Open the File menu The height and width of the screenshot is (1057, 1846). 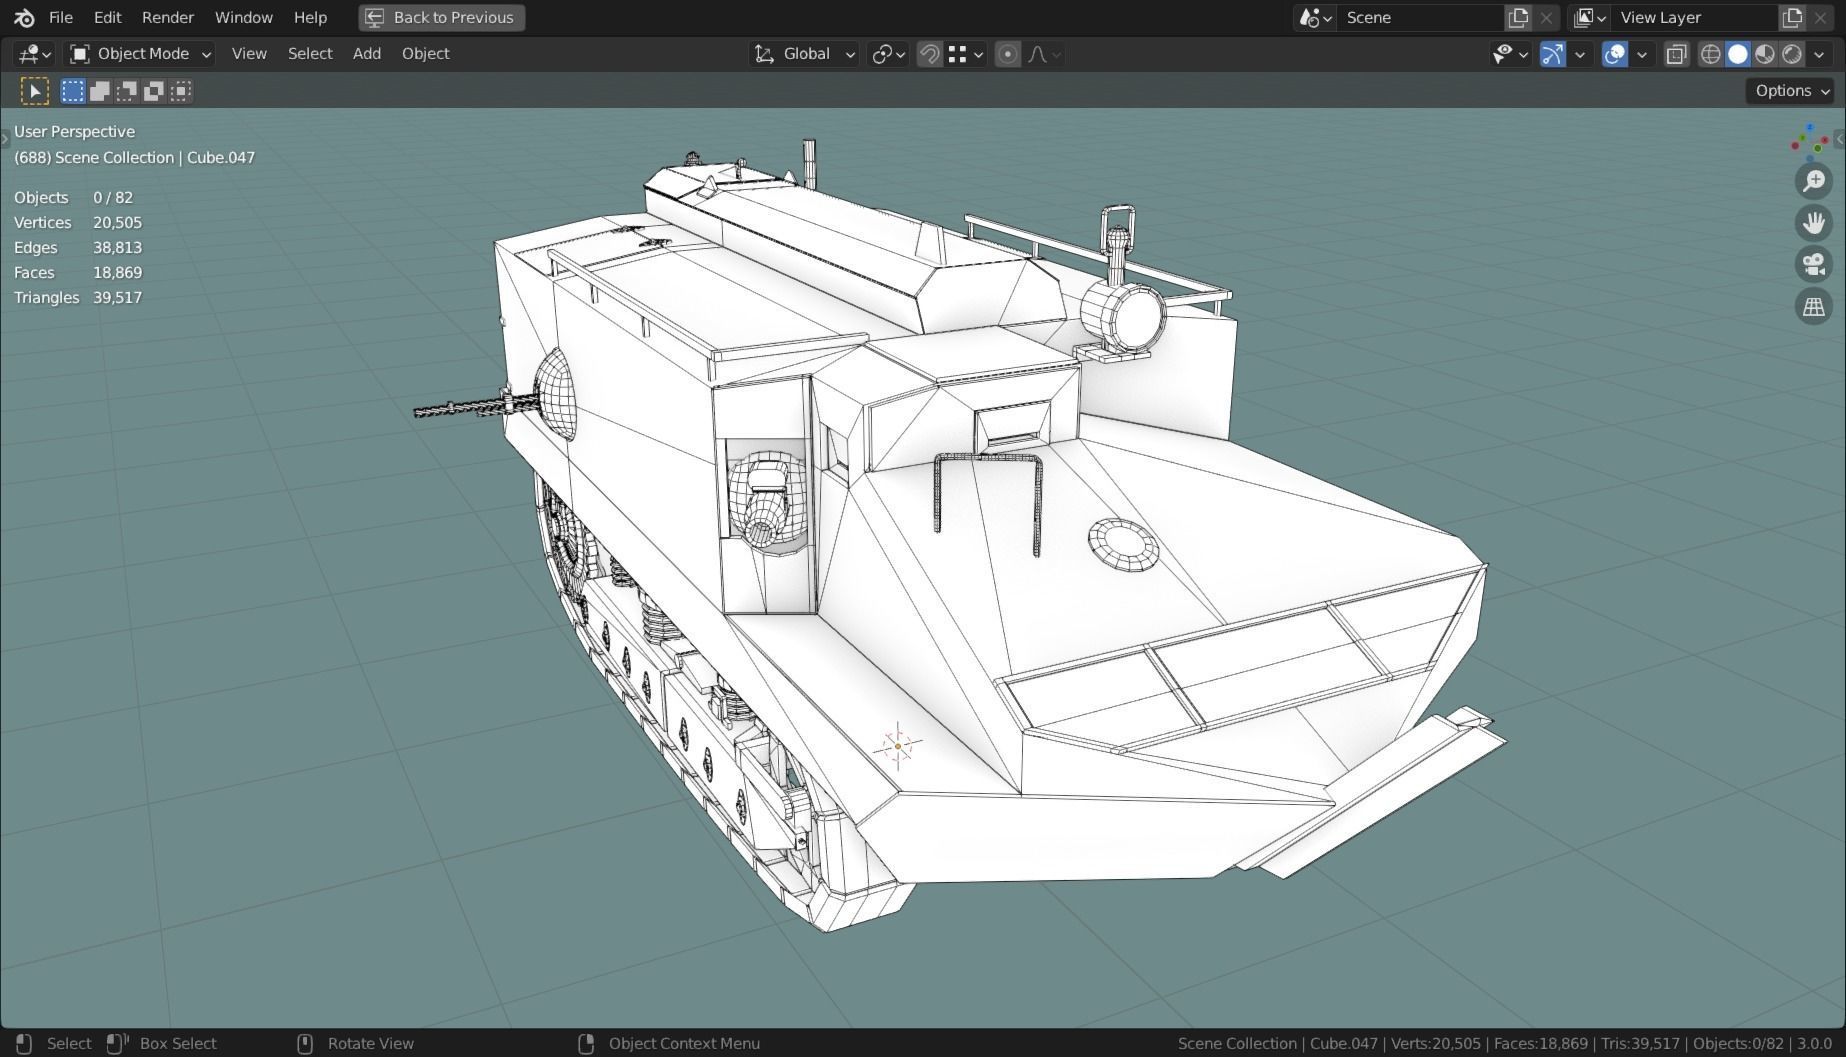[x=60, y=17]
